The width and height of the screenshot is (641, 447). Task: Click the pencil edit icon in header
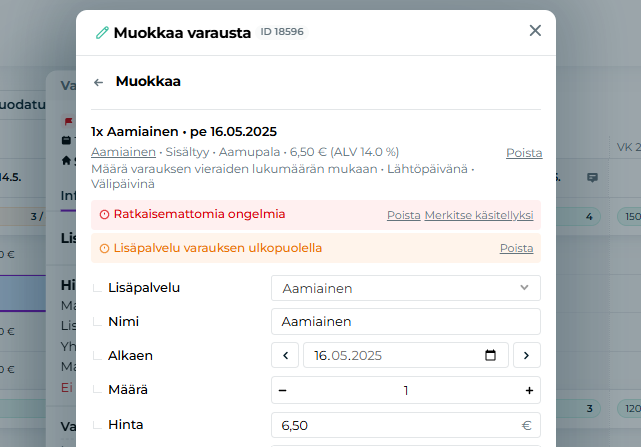pyautogui.click(x=101, y=32)
